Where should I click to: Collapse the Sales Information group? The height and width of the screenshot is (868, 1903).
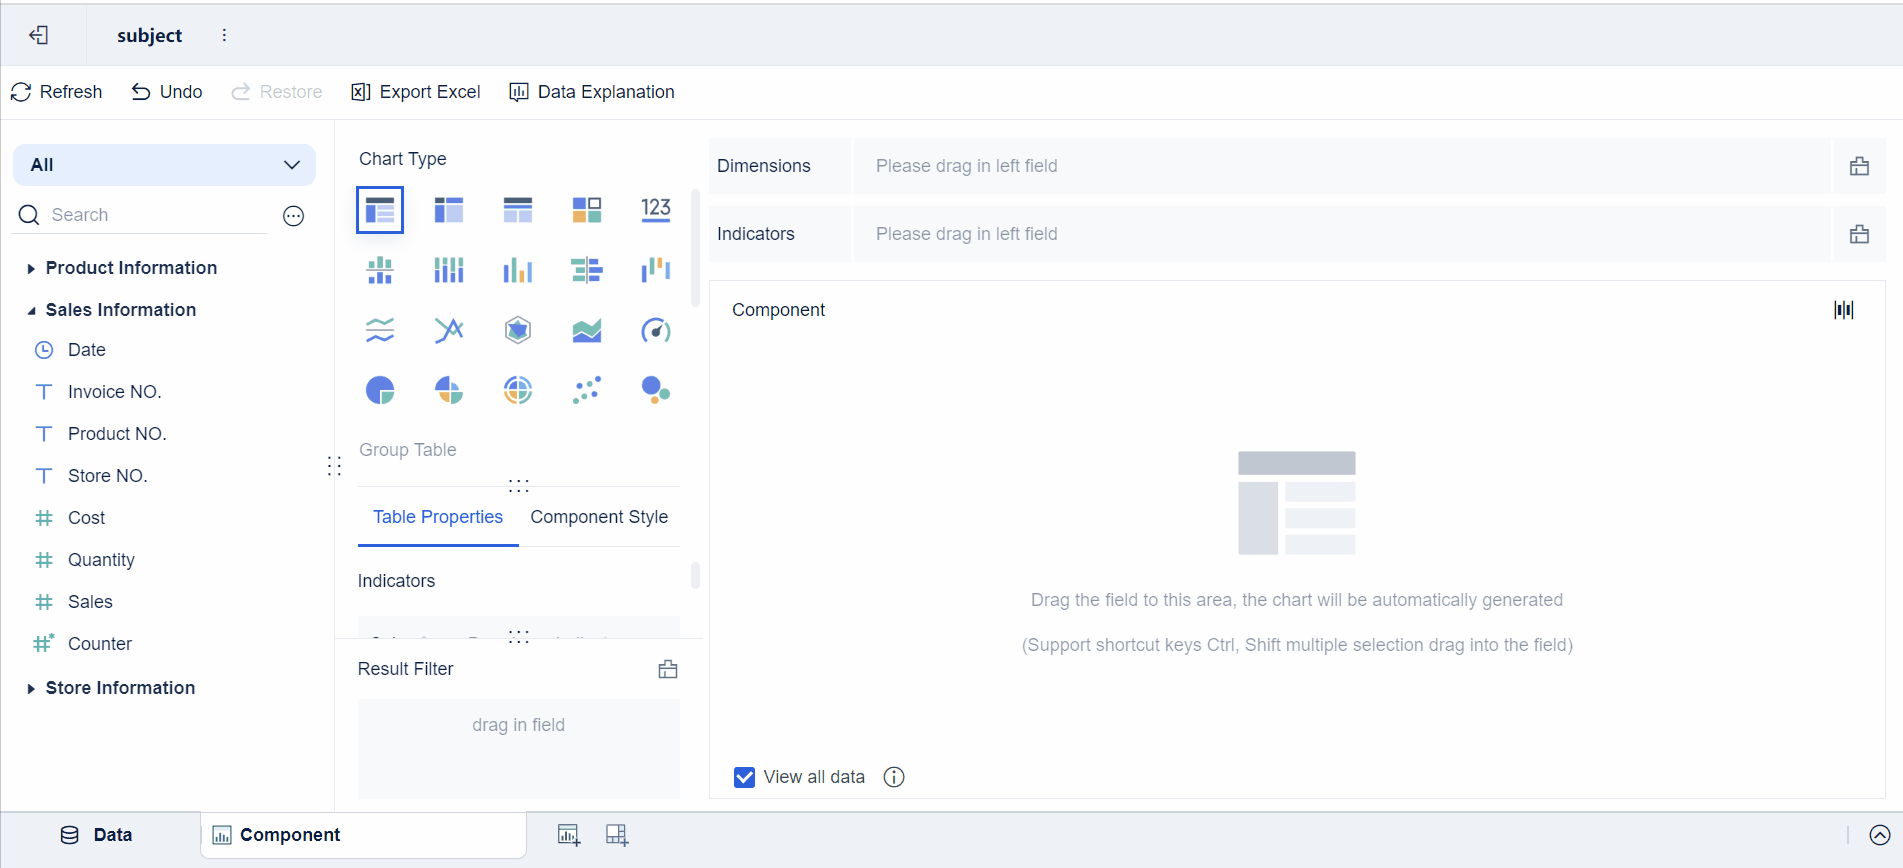tap(31, 310)
